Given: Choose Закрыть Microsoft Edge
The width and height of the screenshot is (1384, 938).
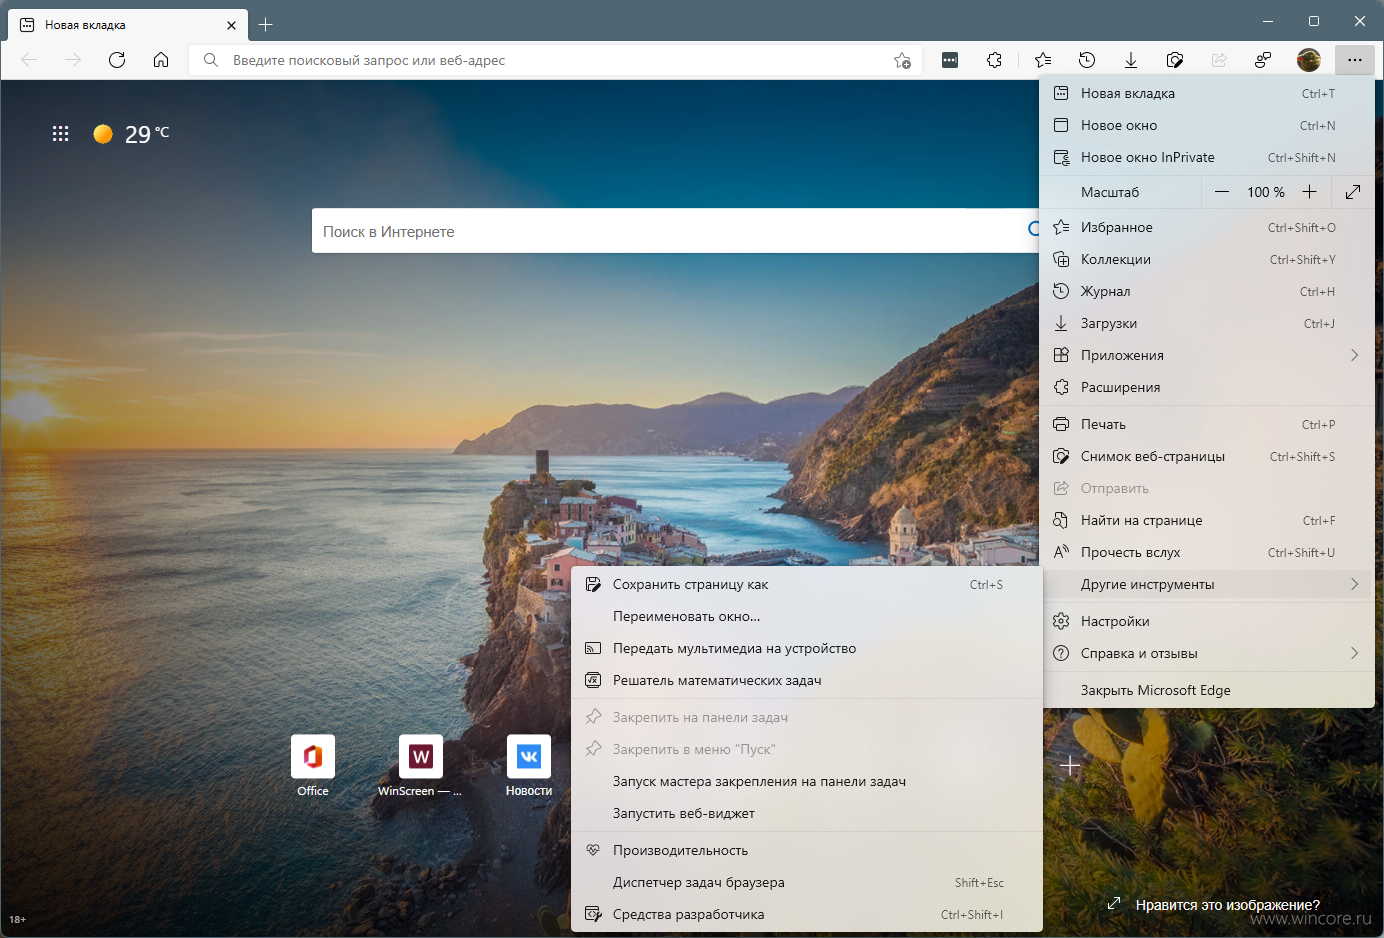Looking at the screenshot, I should pos(1207,690).
